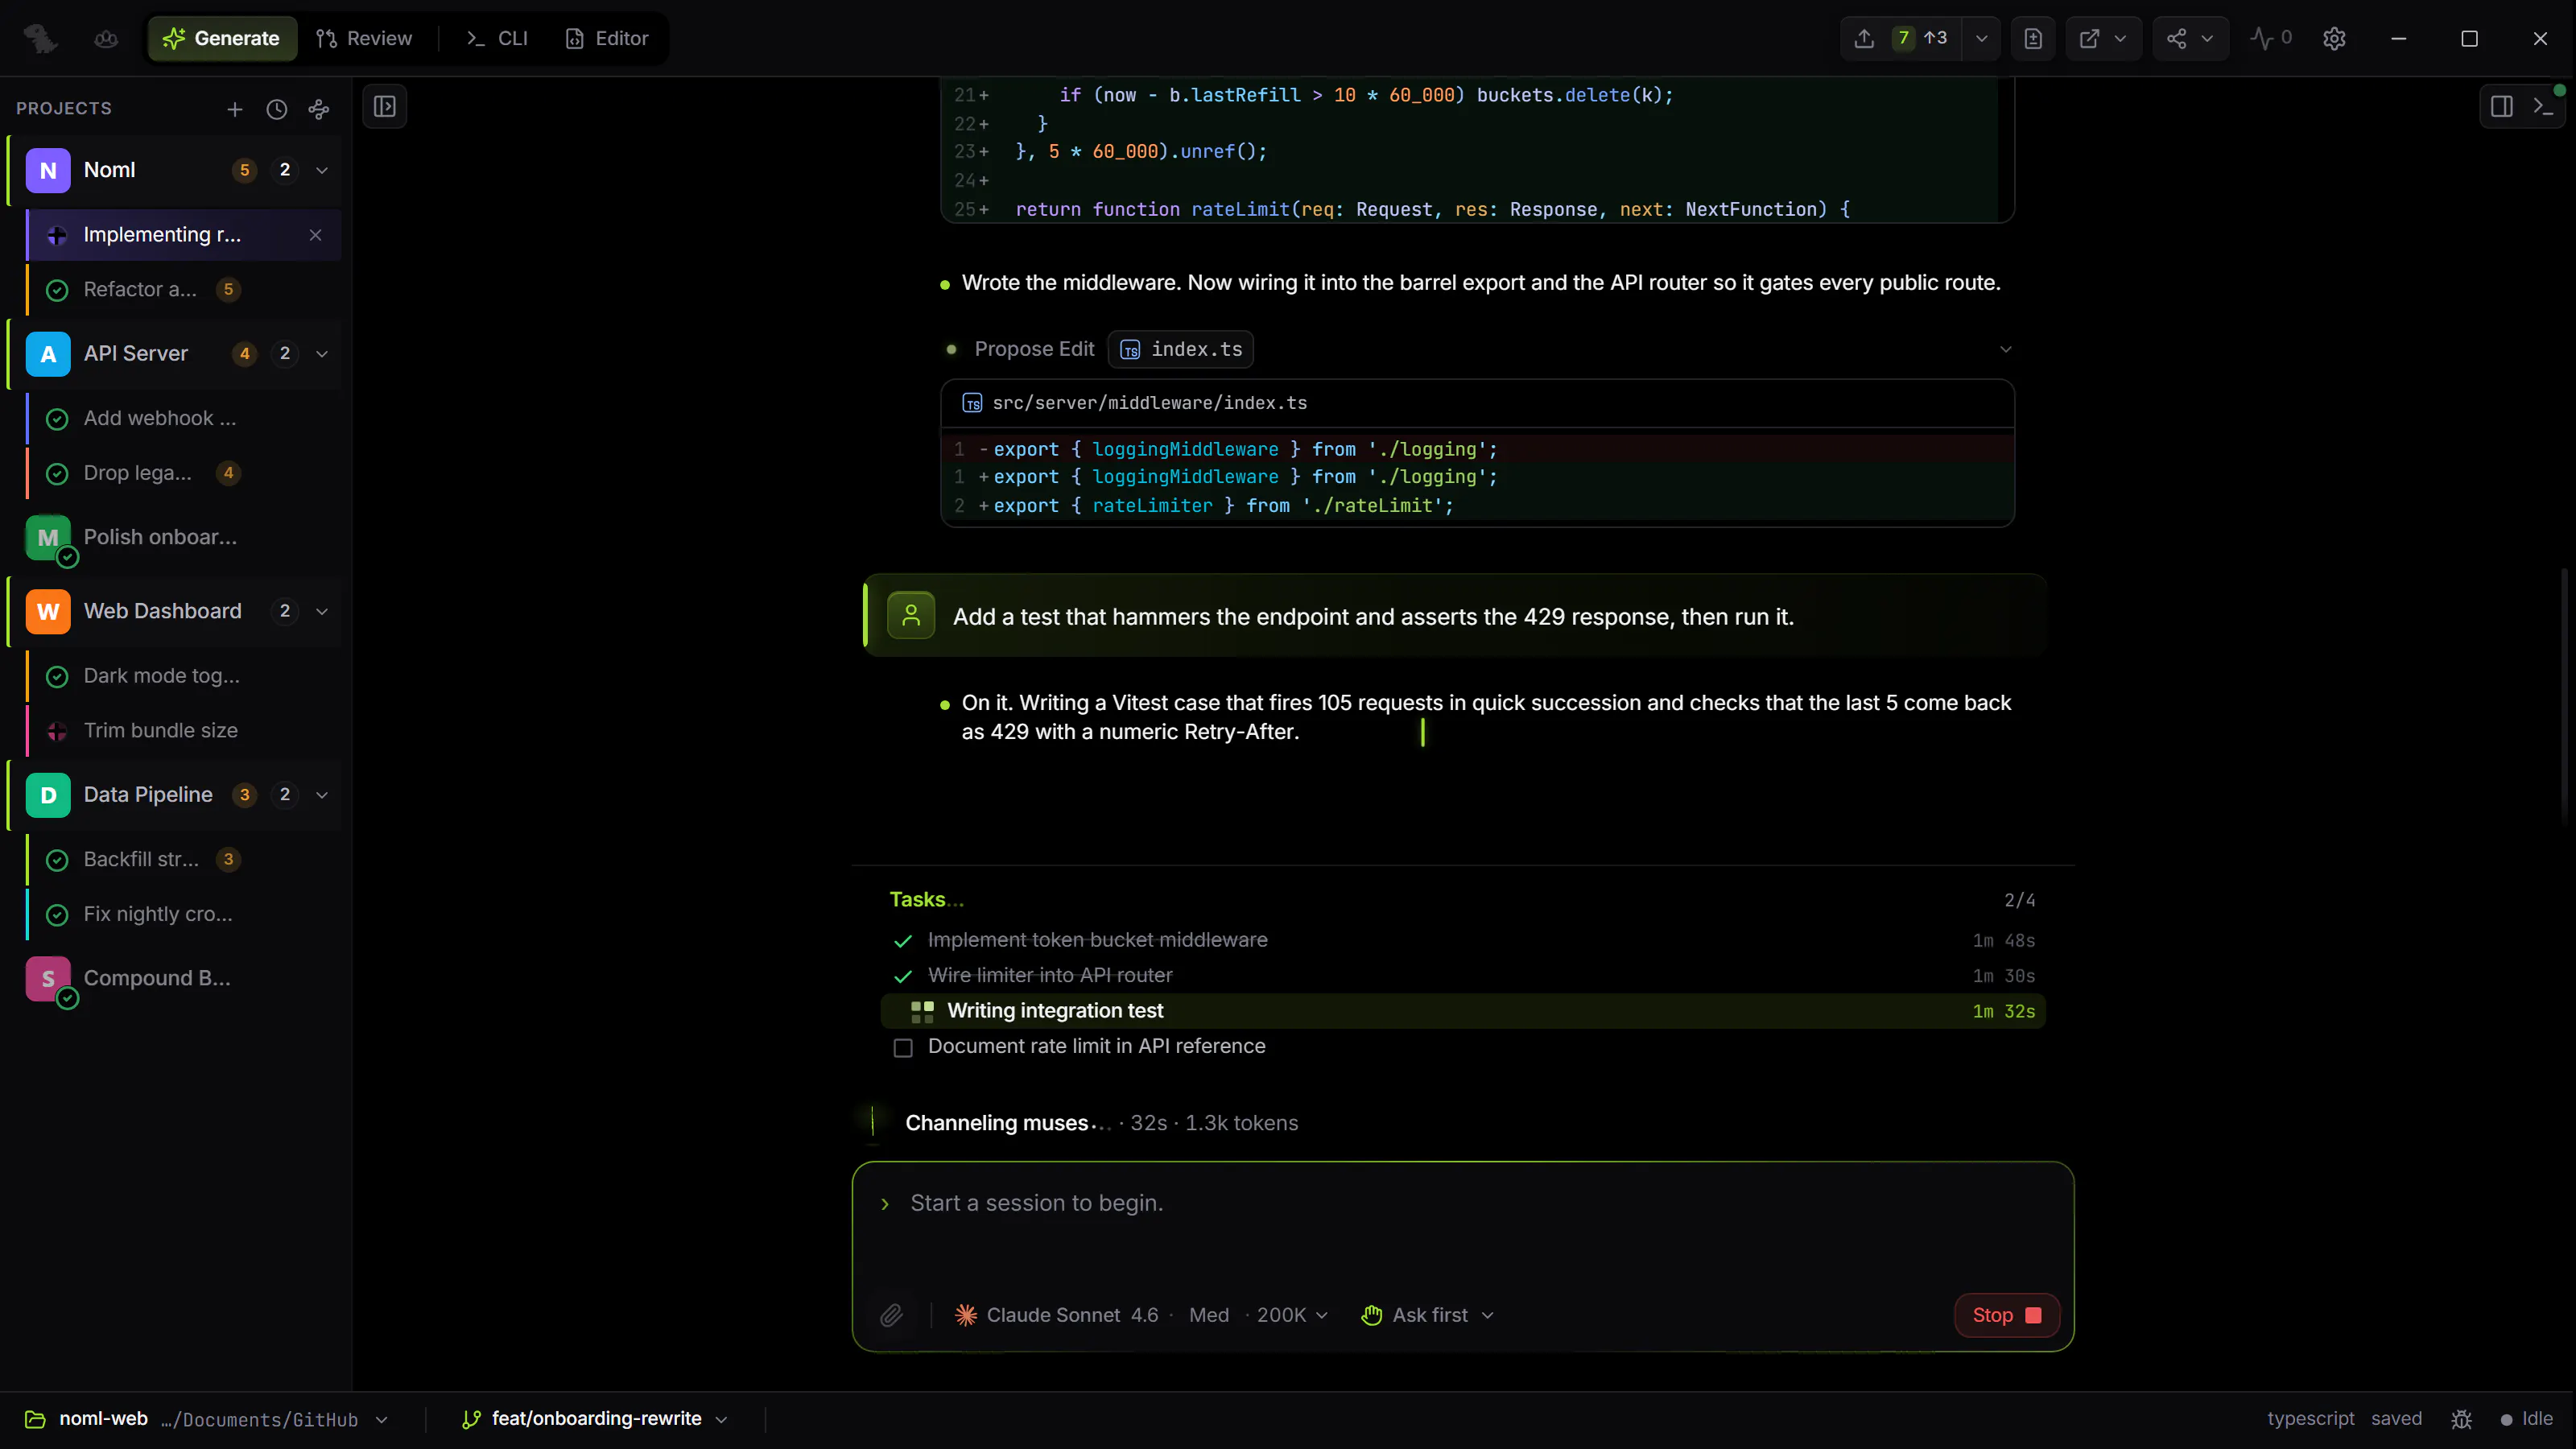The height and width of the screenshot is (1449, 2576).
Task: Collapse the Data Pipeline project chevron
Action: [x=322, y=795]
